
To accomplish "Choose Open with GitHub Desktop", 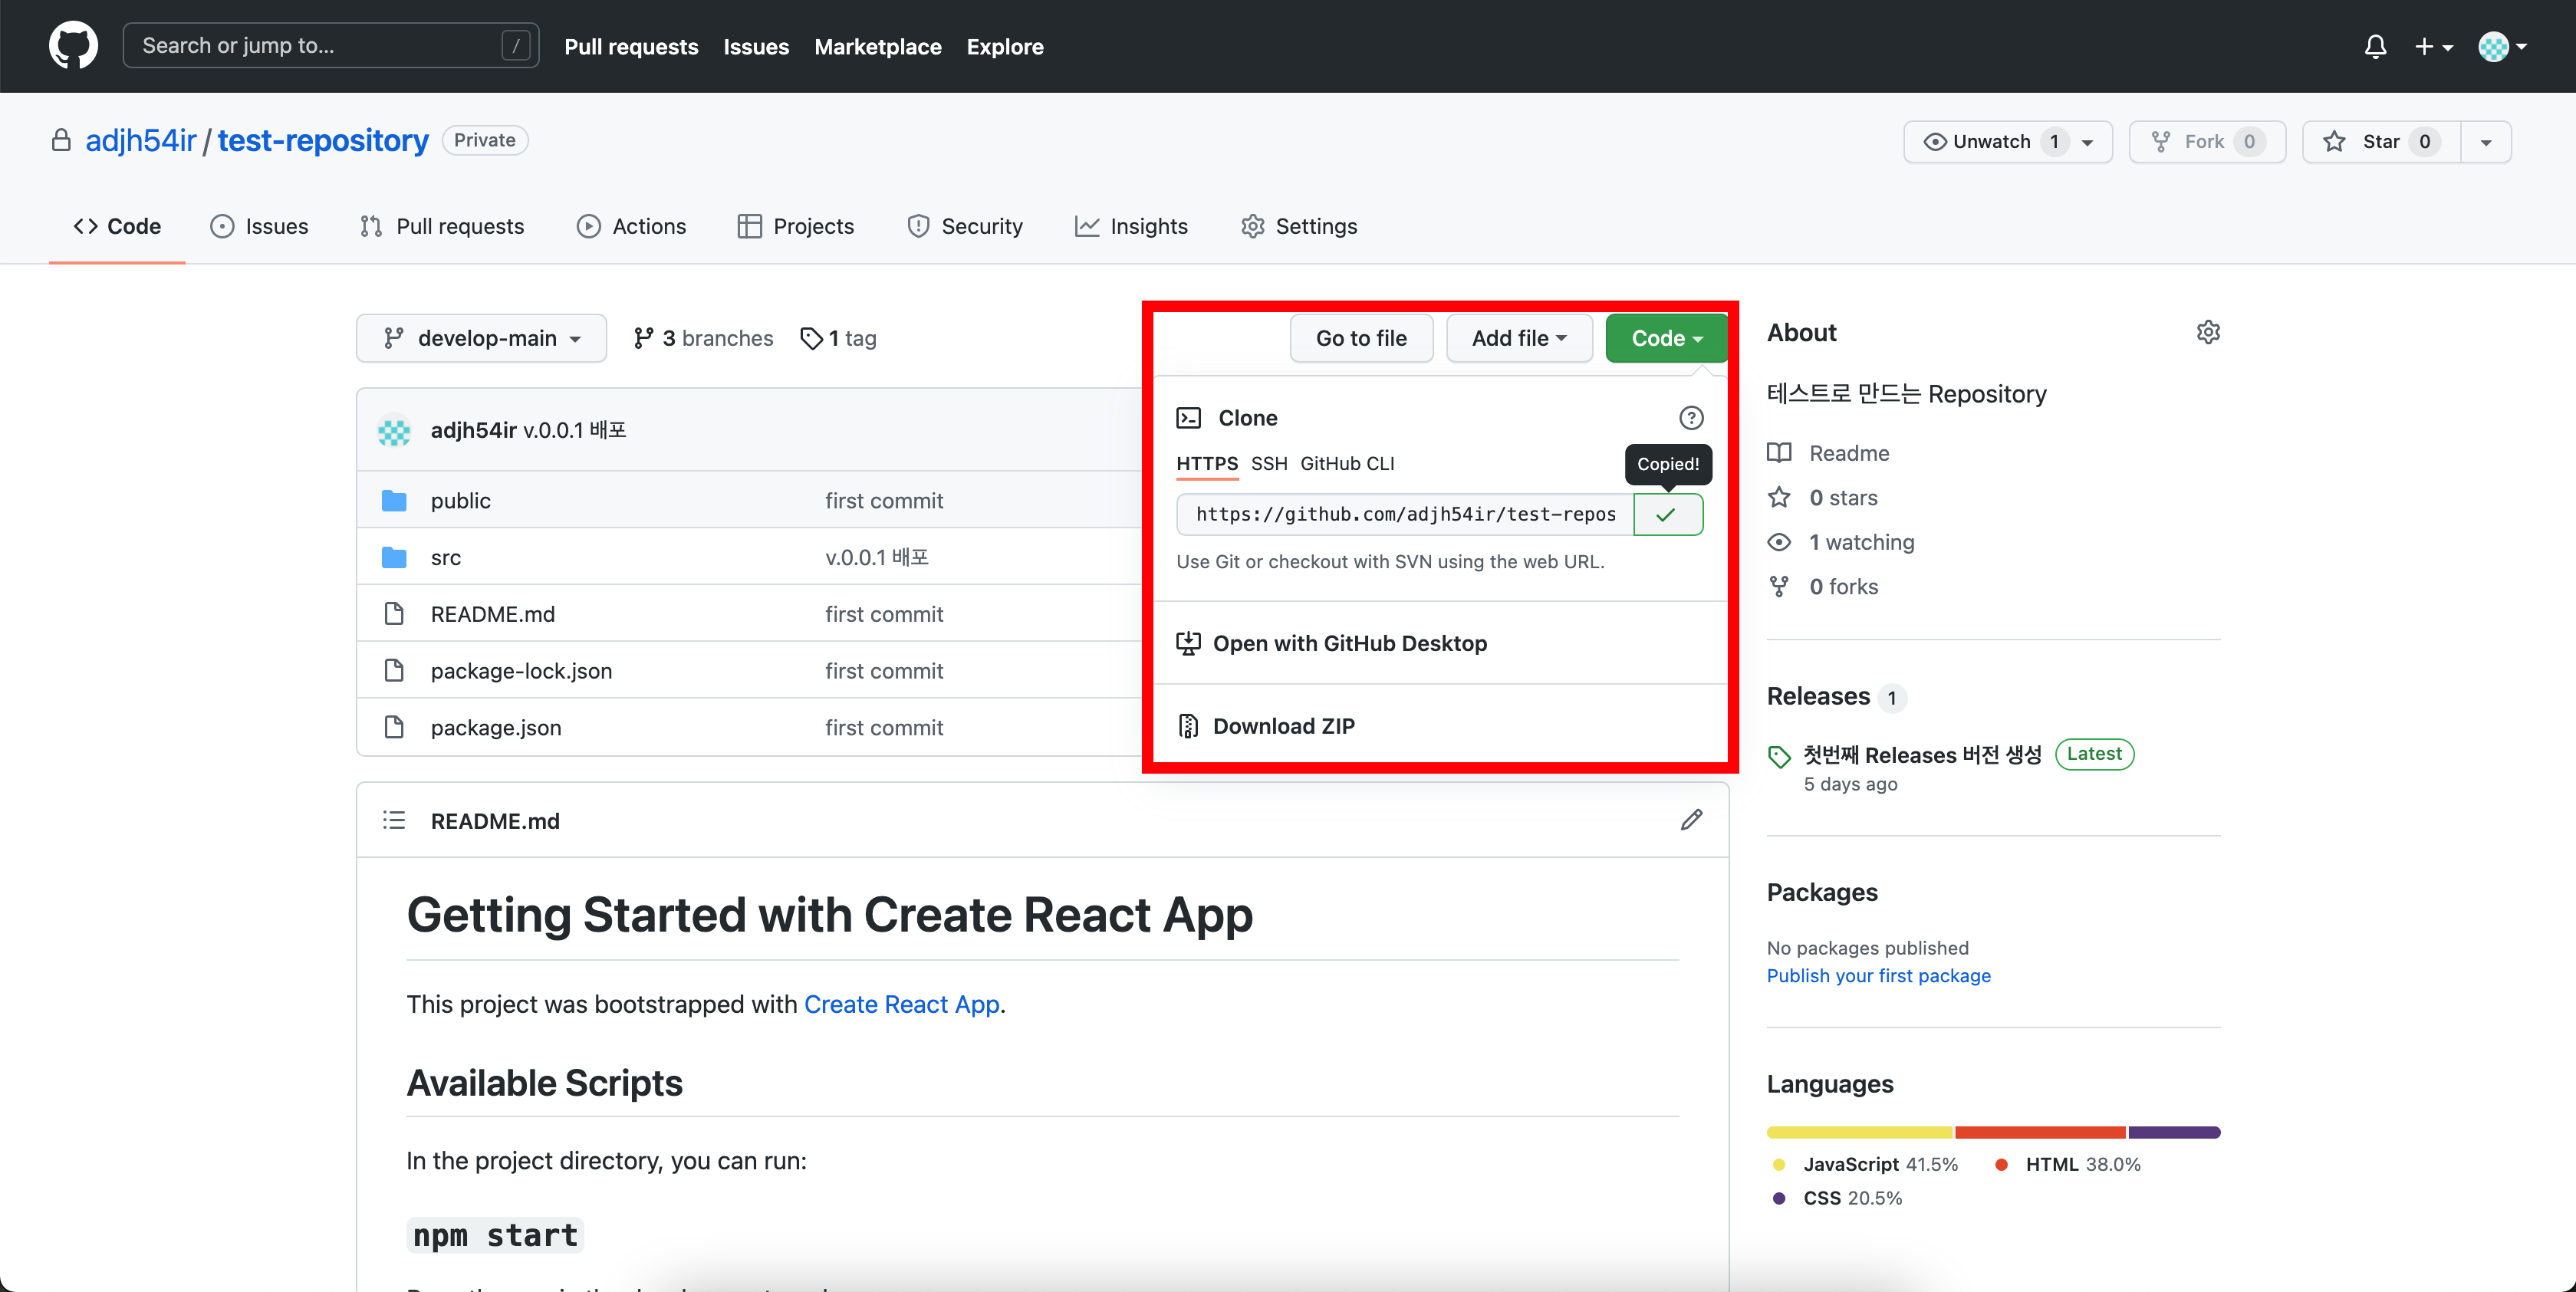I will coord(1332,643).
